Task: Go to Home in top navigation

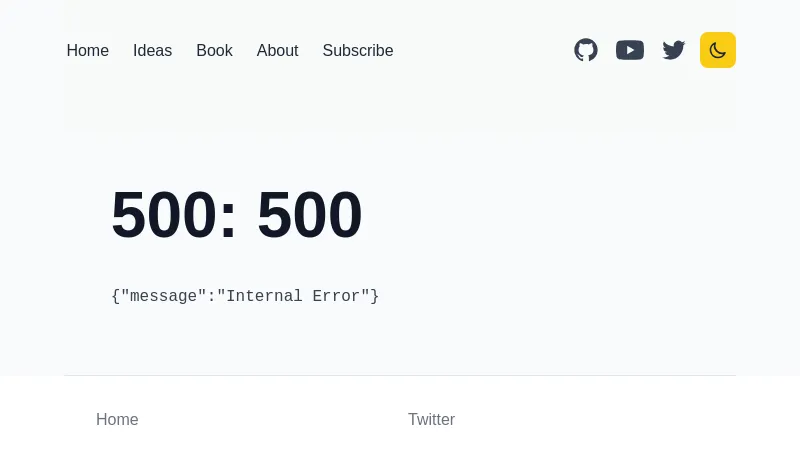Action: coord(88,50)
